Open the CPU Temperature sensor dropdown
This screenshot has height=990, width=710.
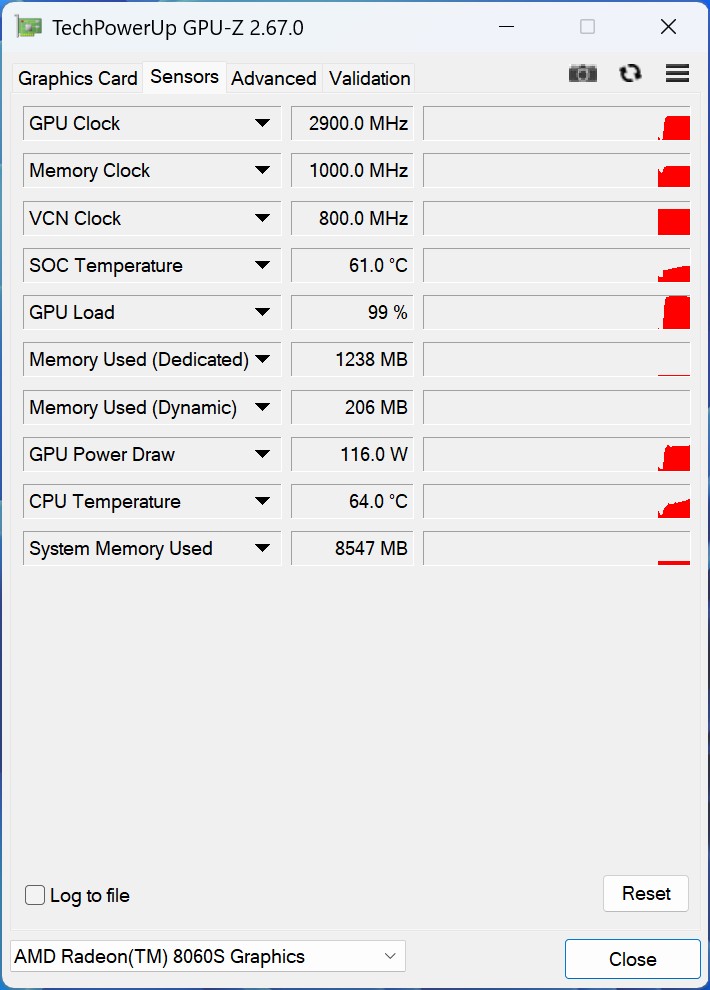262,501
